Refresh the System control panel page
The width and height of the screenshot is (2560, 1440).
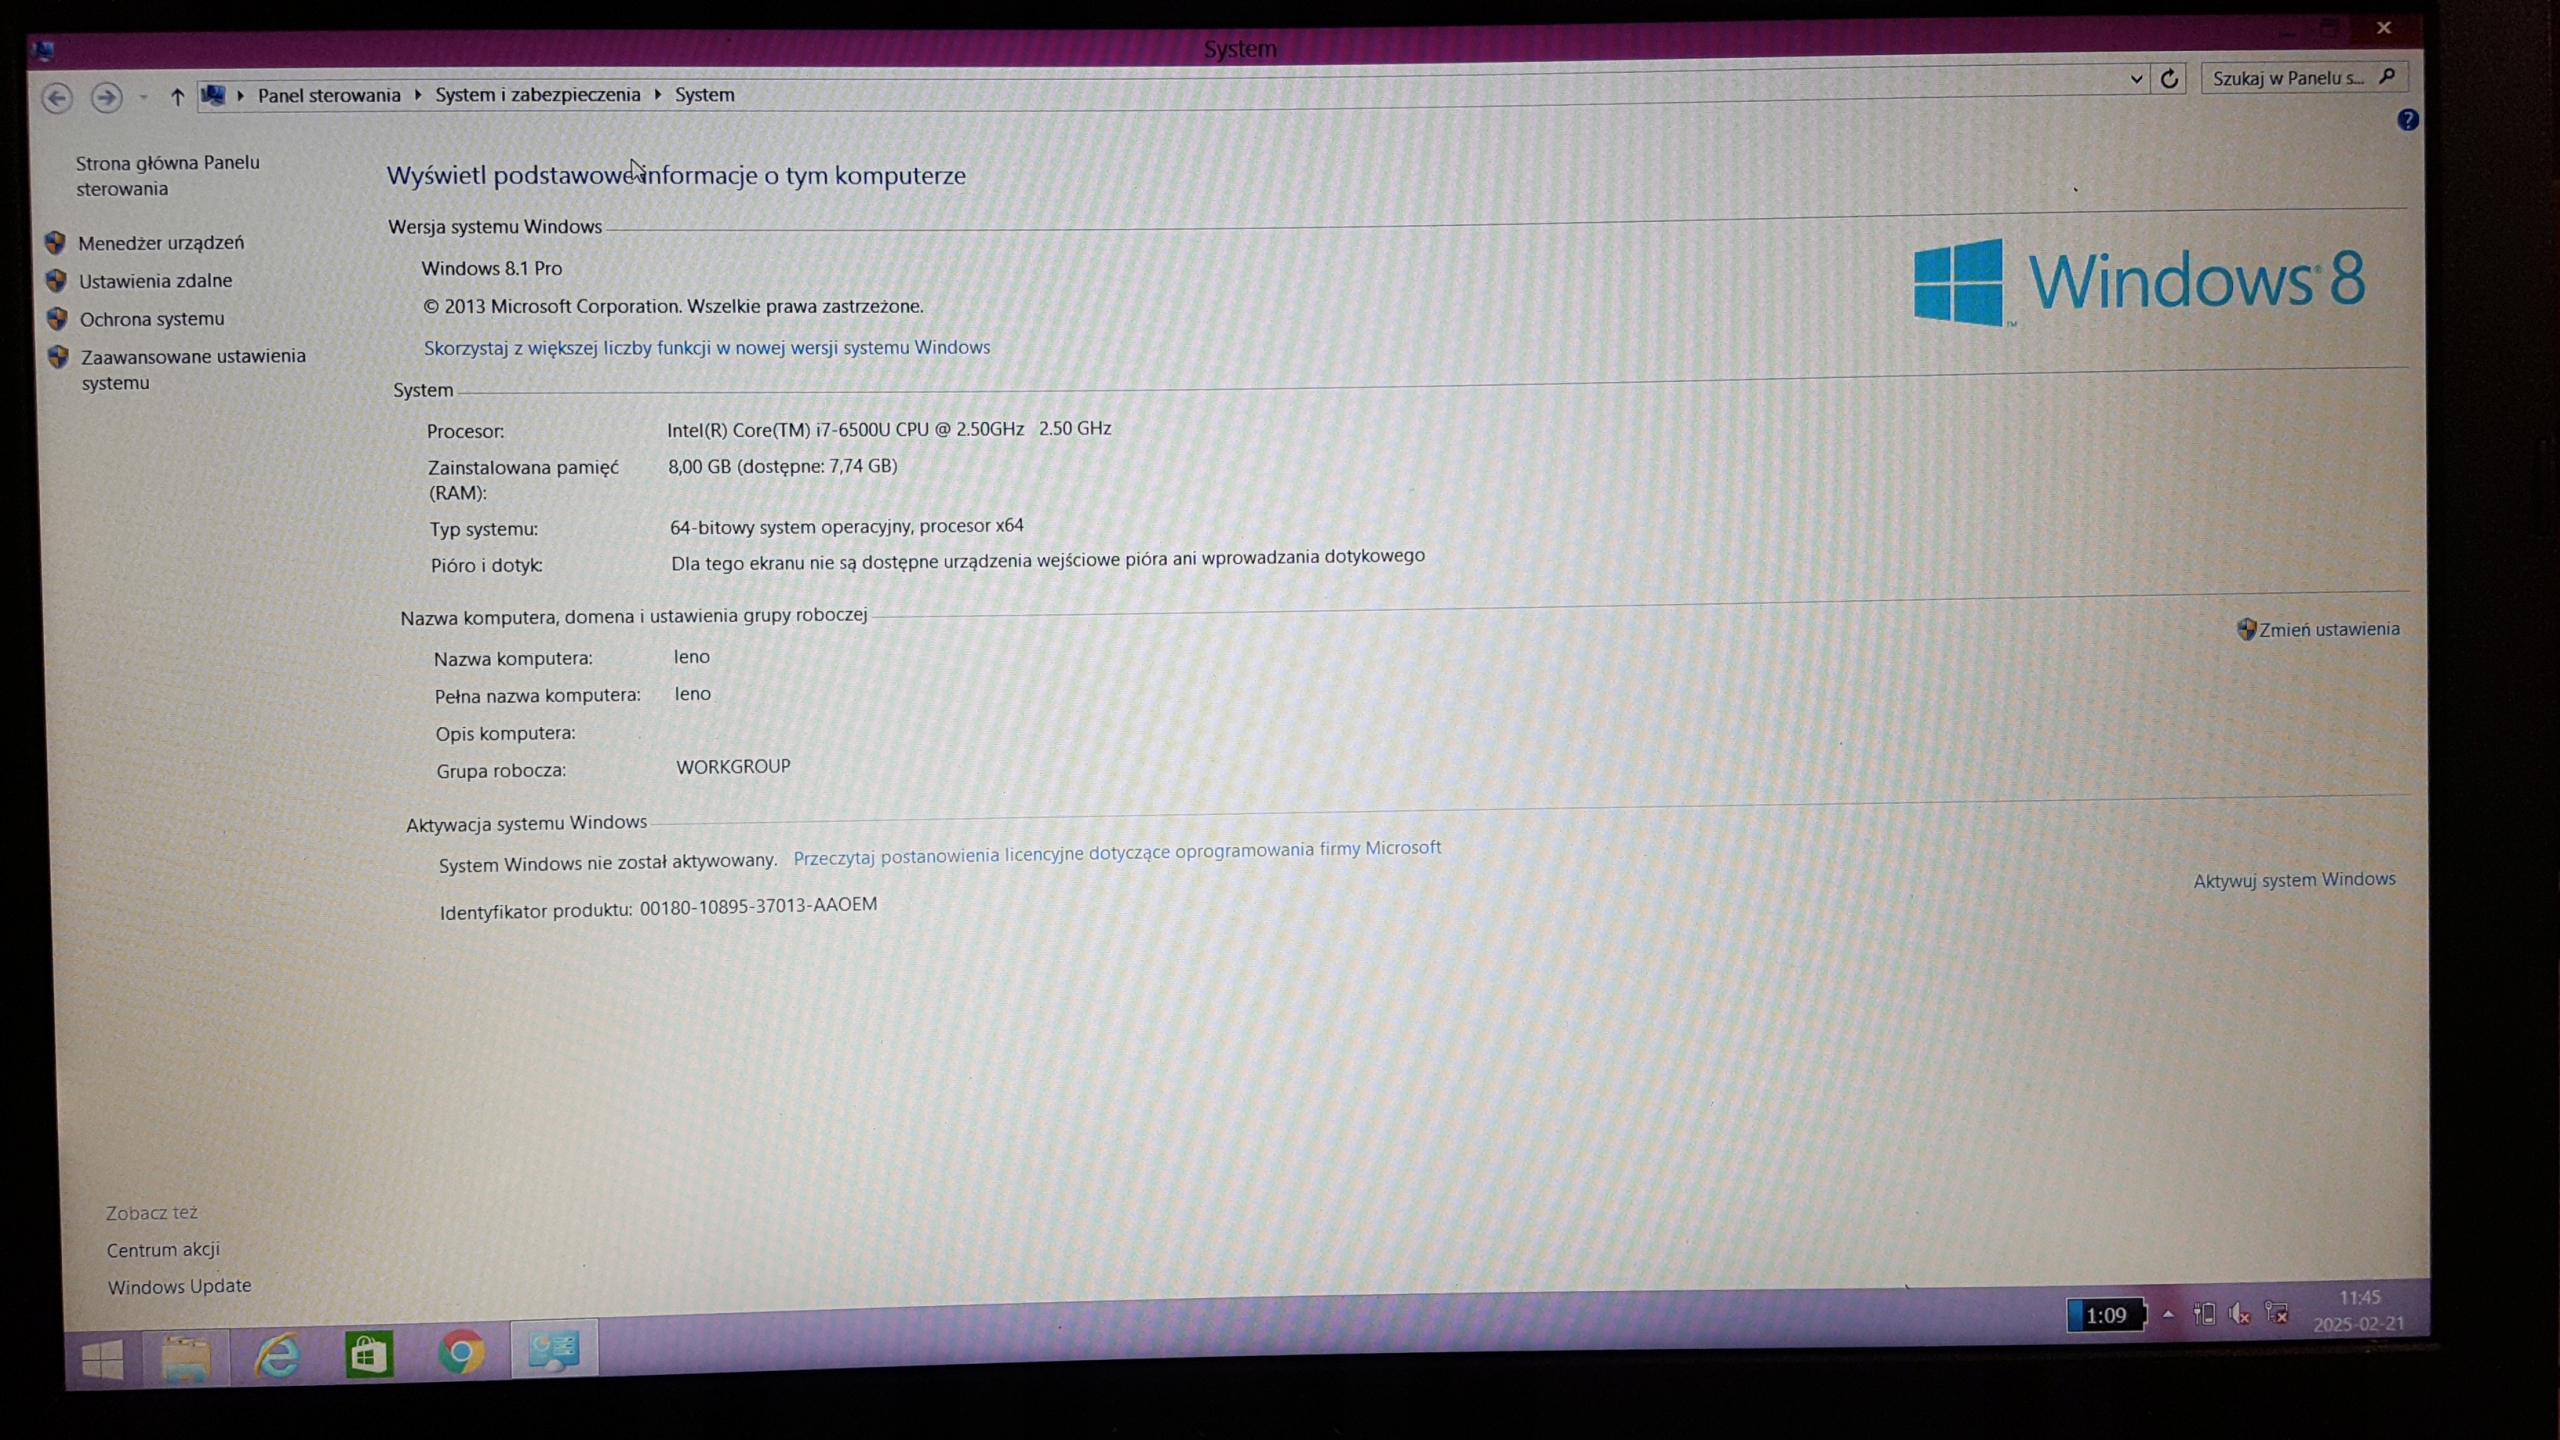pyautogui.click(x=2168, y=79)
